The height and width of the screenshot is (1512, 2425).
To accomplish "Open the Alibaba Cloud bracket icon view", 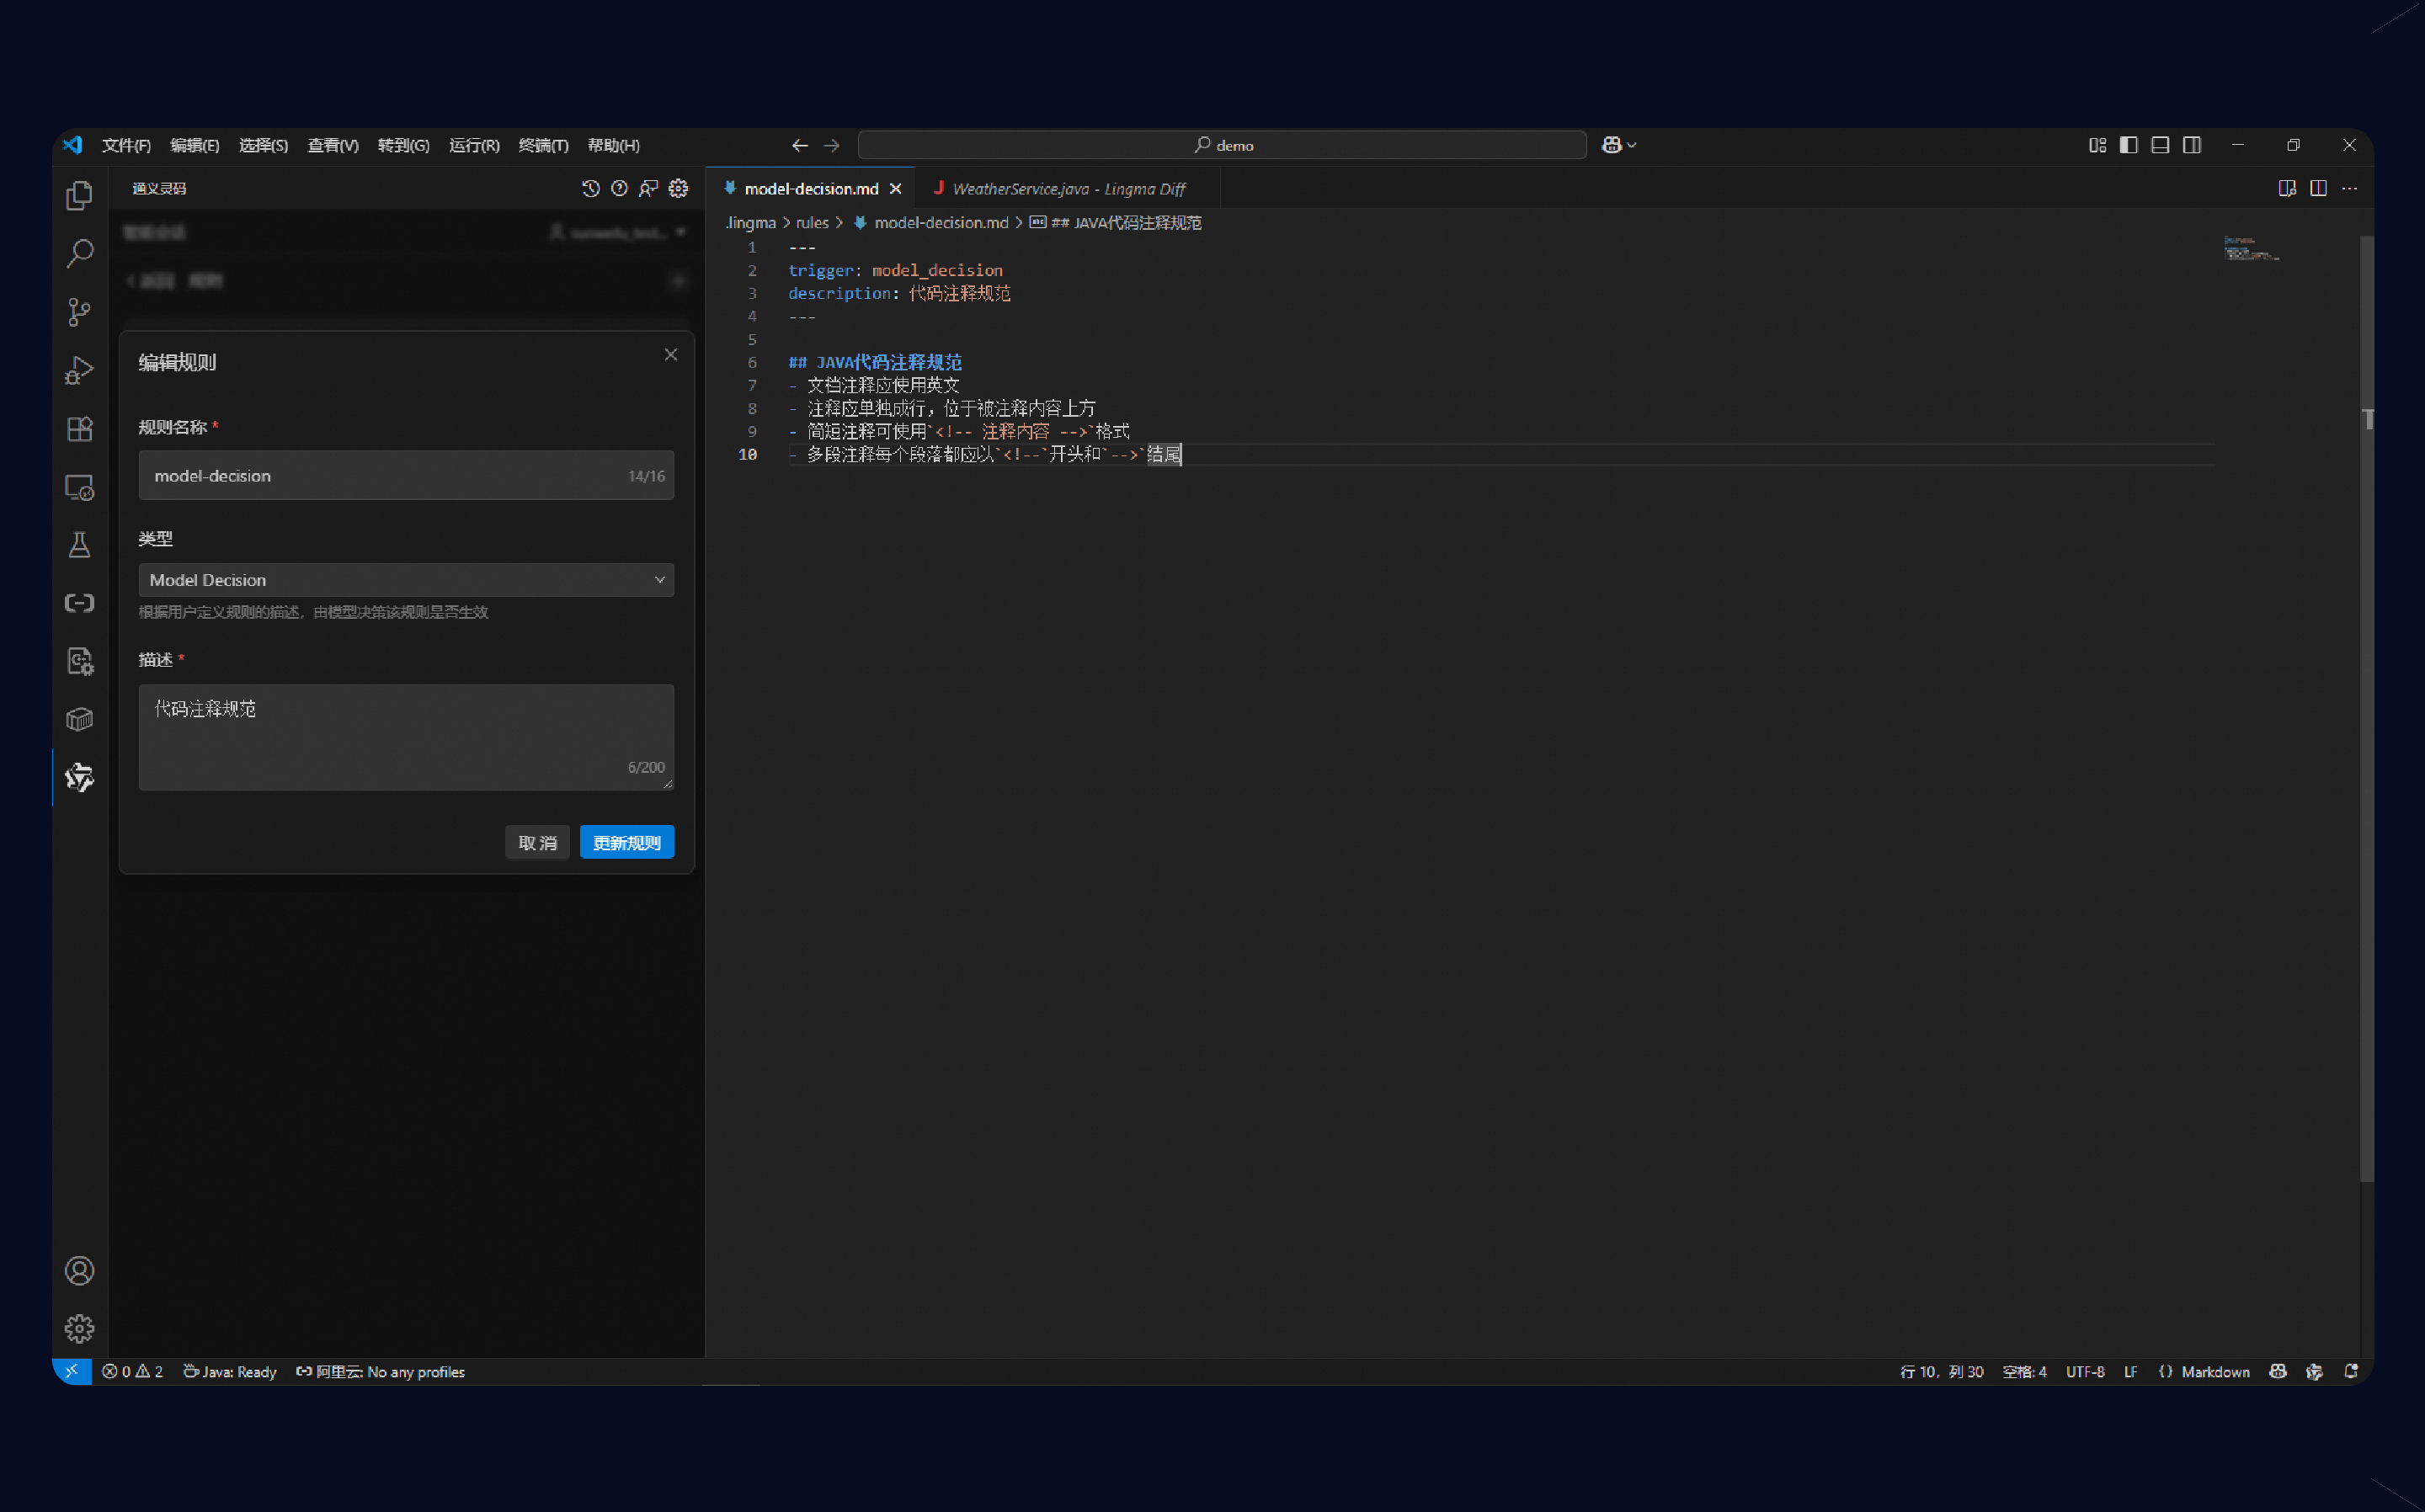I will pyautogui.click(x=79, y=603).
